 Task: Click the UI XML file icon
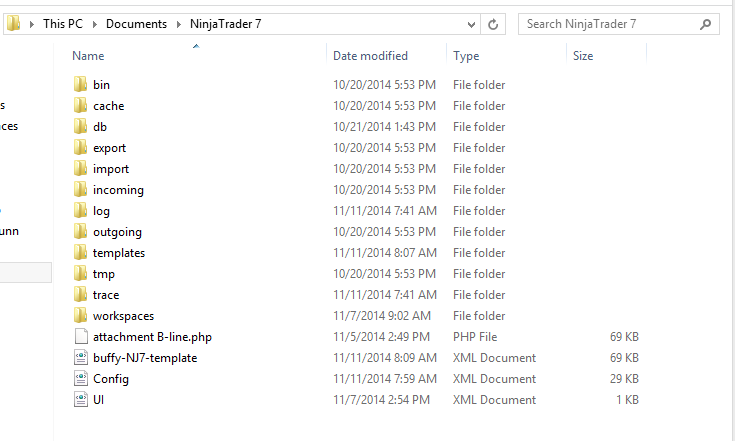click(x=81, y=399)
